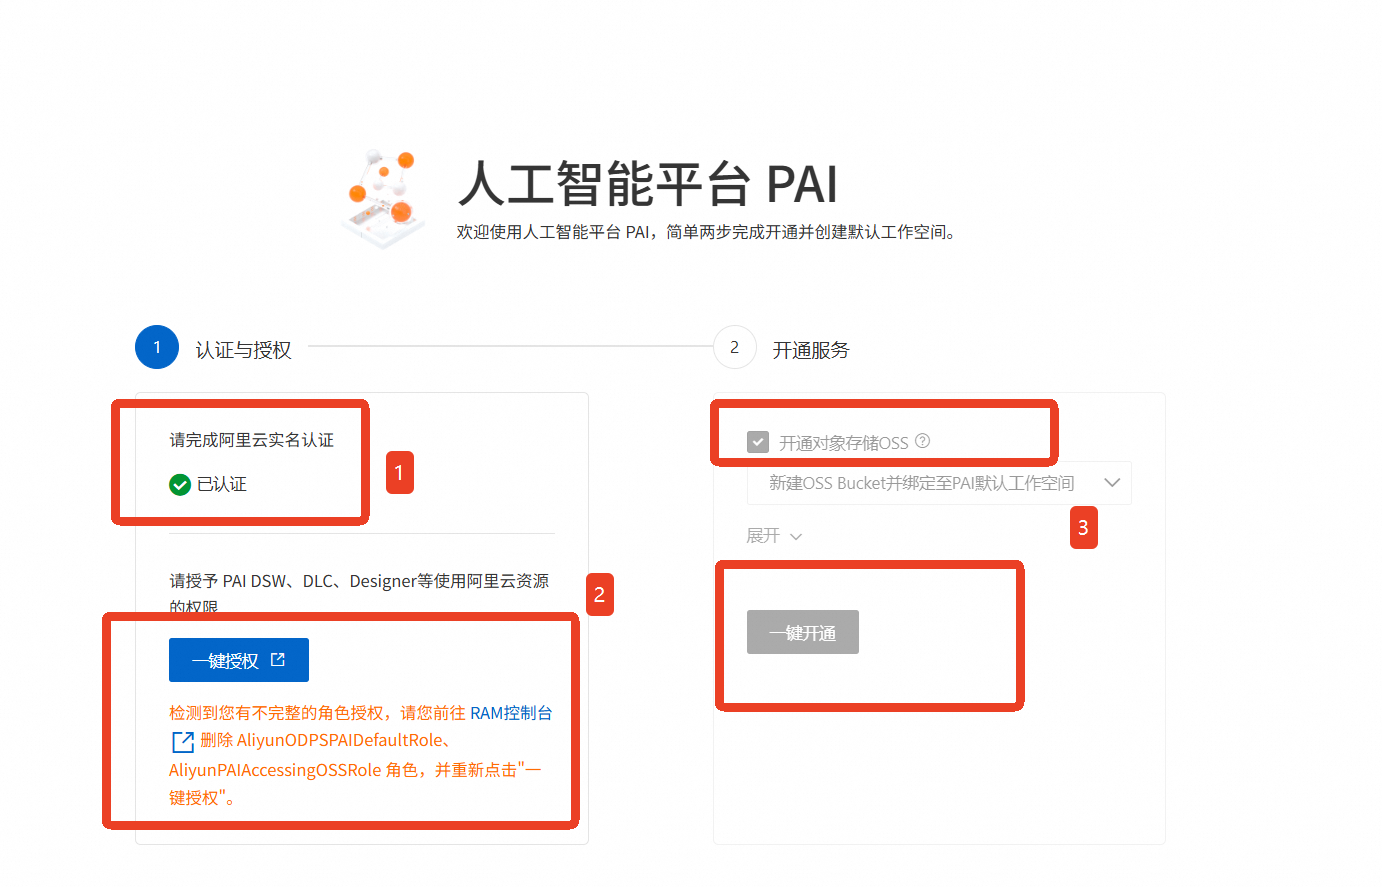Image resolution: width=1382 pixels, height=887 pixels.
Task: Click the 请授予 PAI DSW、DLC、Designer permission text
Action: [359, 593]
